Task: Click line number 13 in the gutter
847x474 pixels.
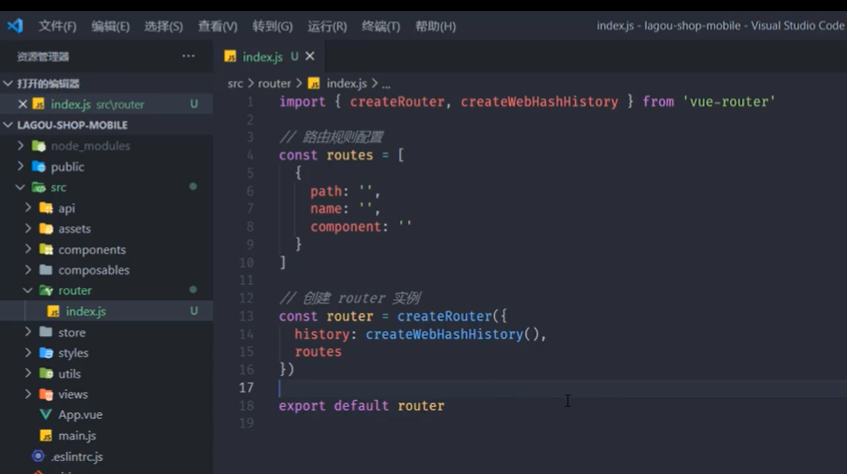Action: click(x=246, y=316)
